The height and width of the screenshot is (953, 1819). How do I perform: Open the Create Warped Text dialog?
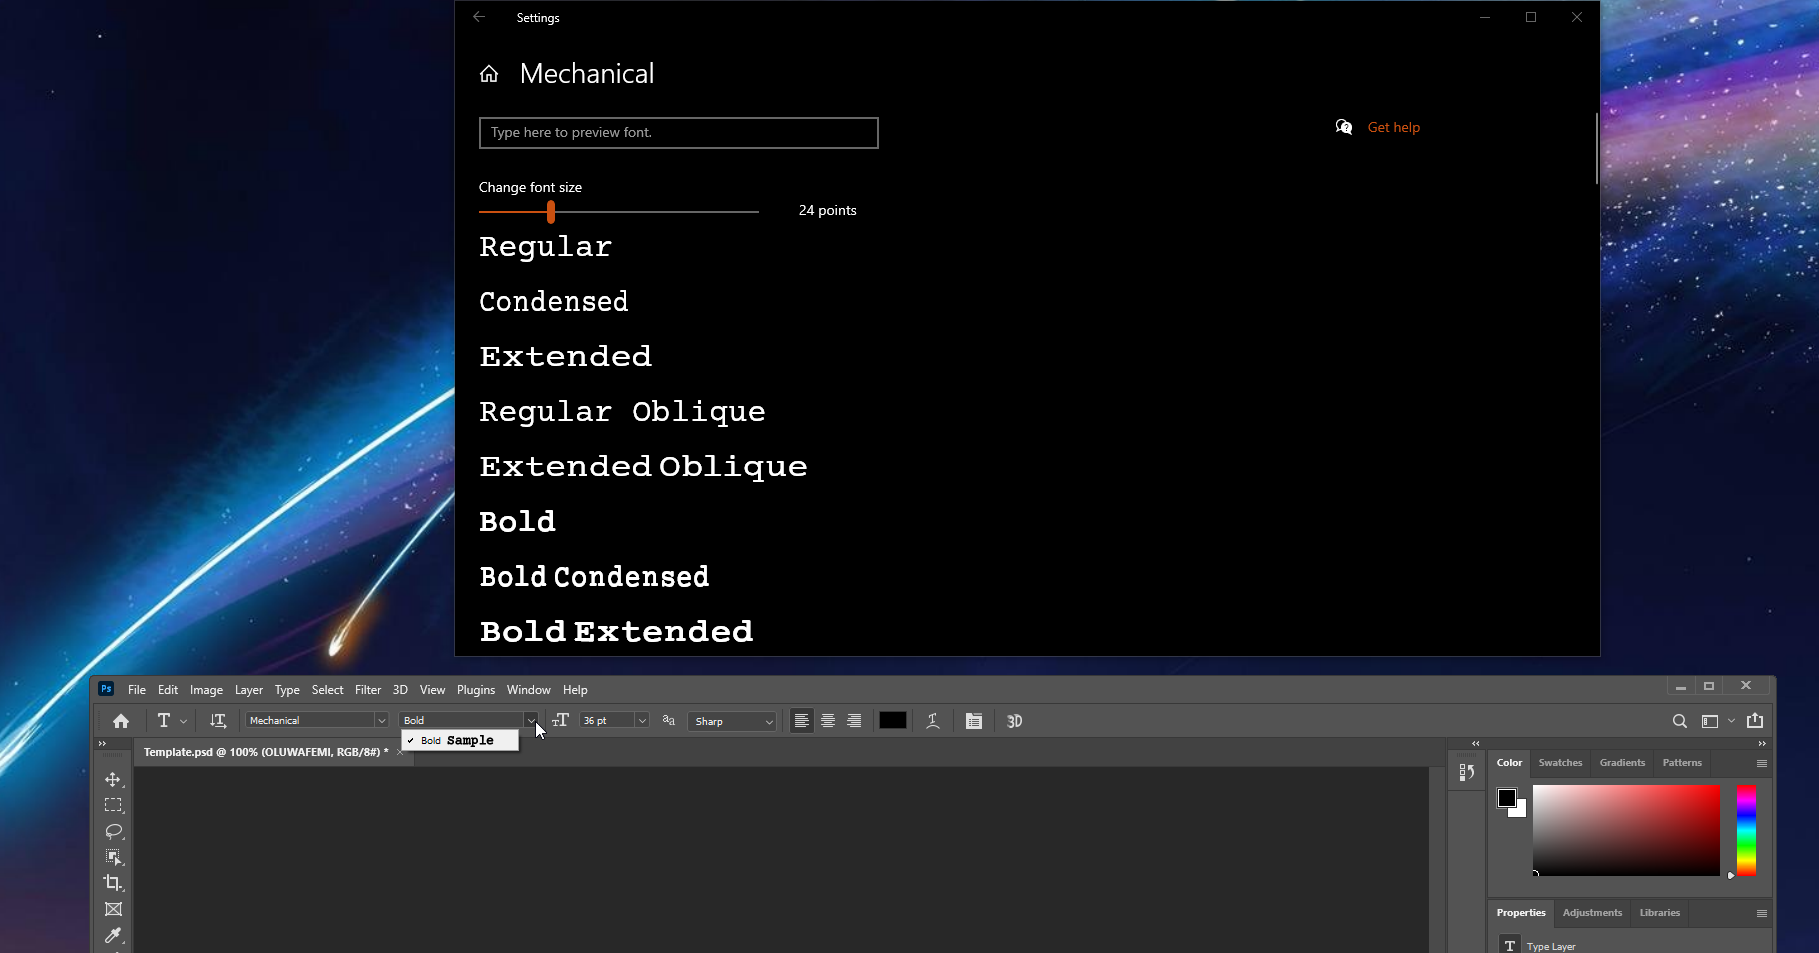(932, 720)
